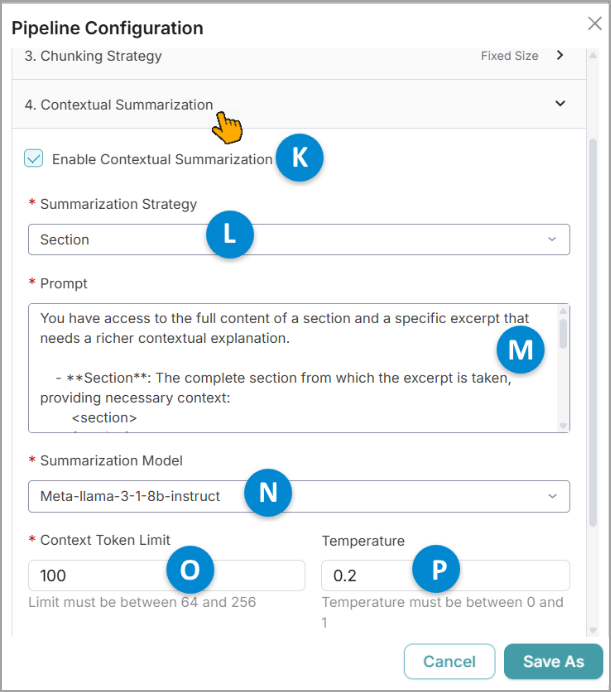
Task: Open the Summarization Strategy dropdown
Action: coord(299,240)
